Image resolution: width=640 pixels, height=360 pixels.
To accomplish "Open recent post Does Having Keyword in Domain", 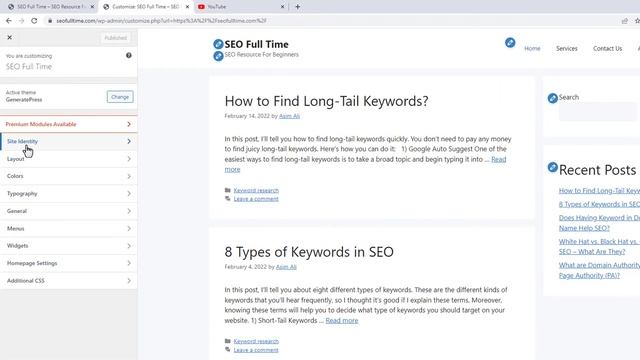I will pyautogui.click(x=599, y=223).
